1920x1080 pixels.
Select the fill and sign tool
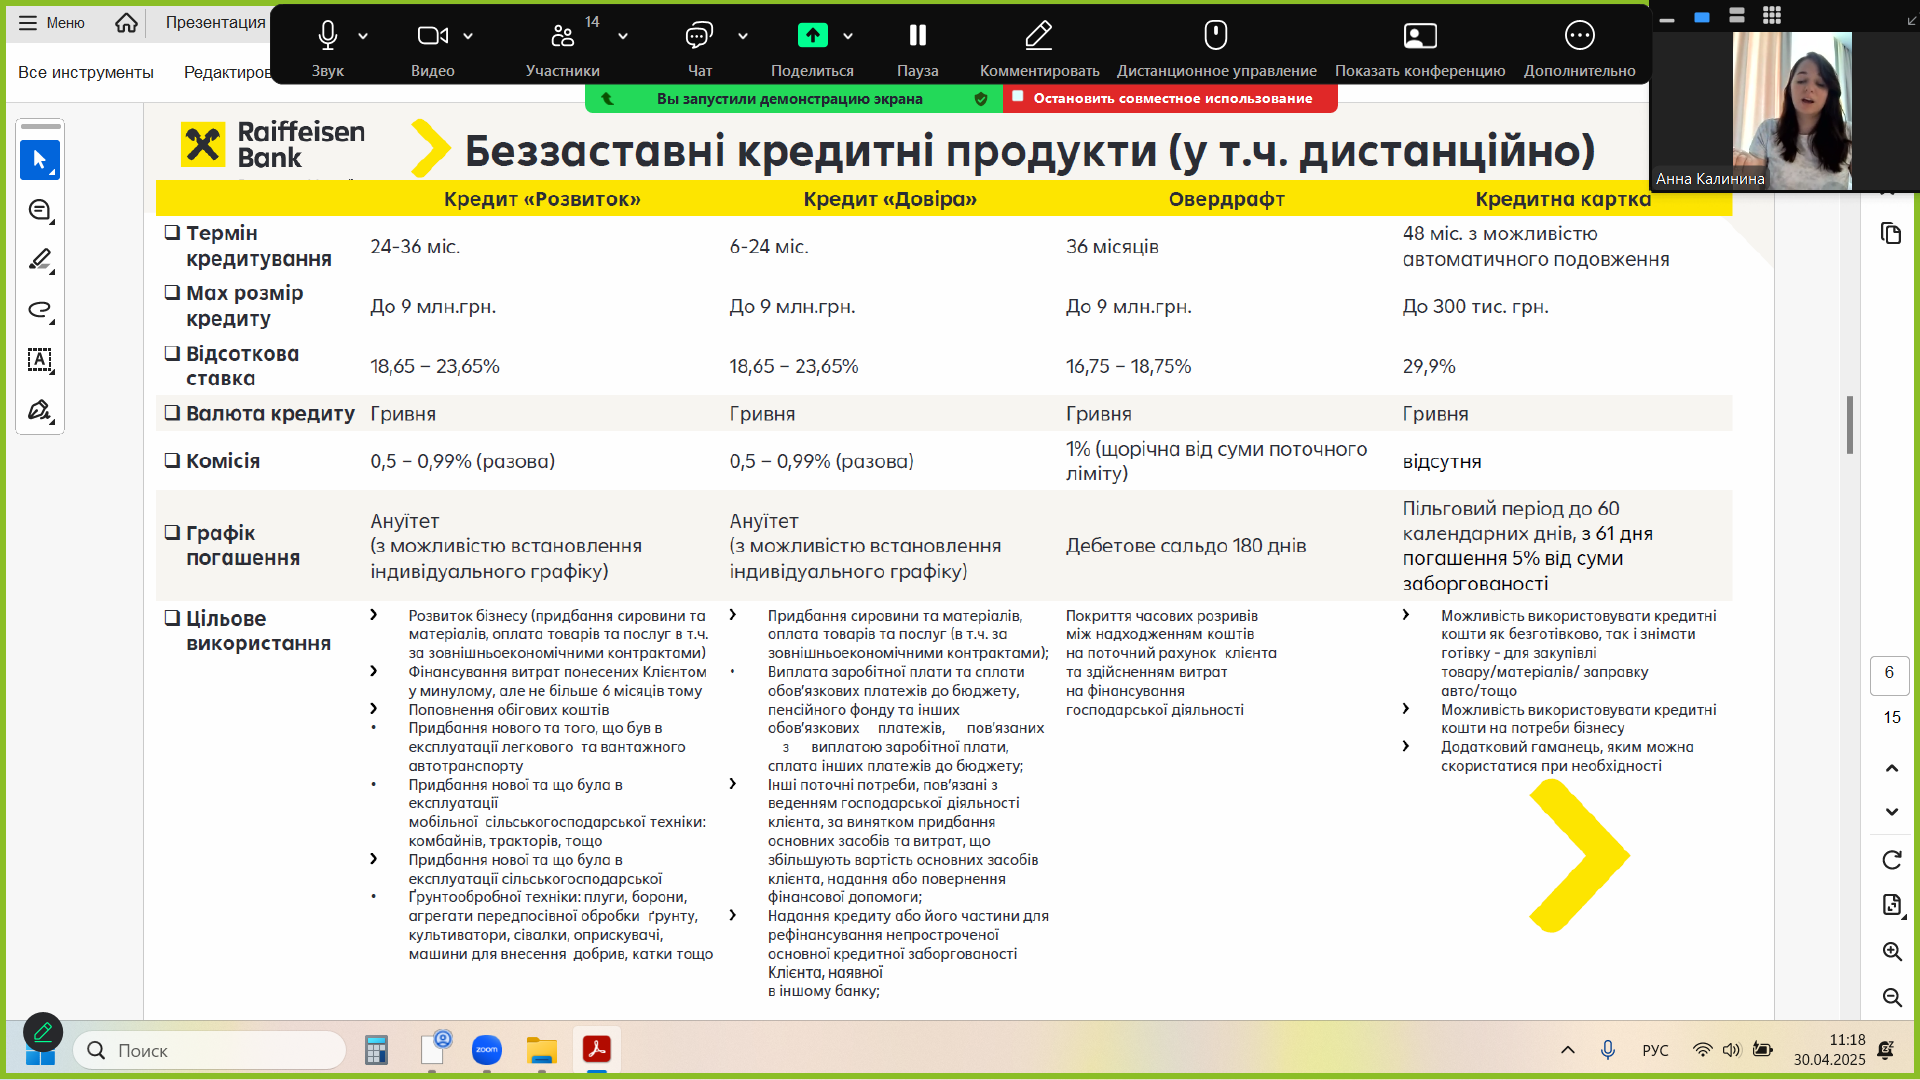tap(40, 410)
